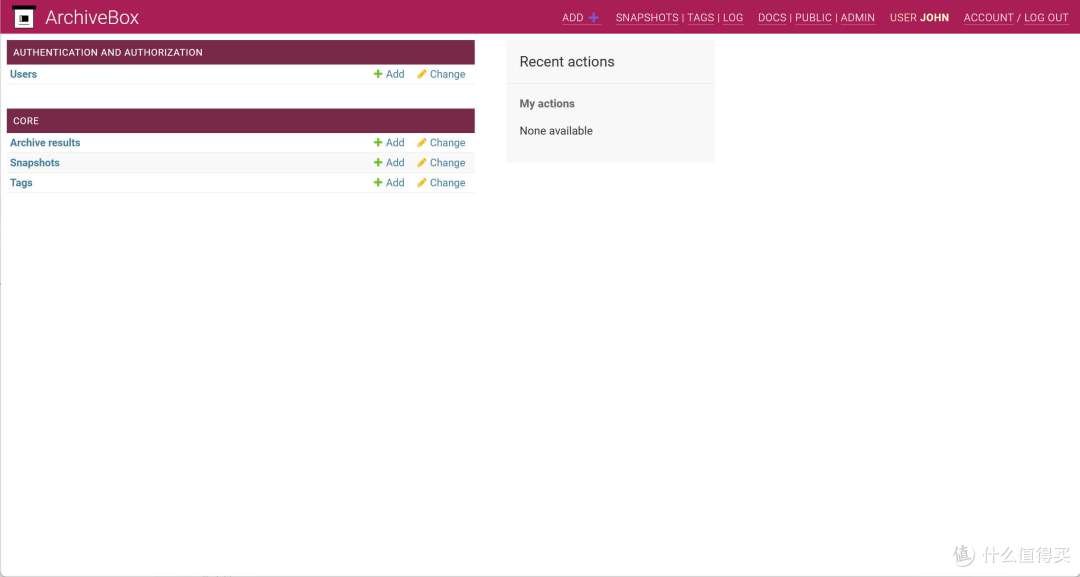Click green plus icon in Snapshots row
This screenshot has width=1080, height=577.
(x=378, y=163)
